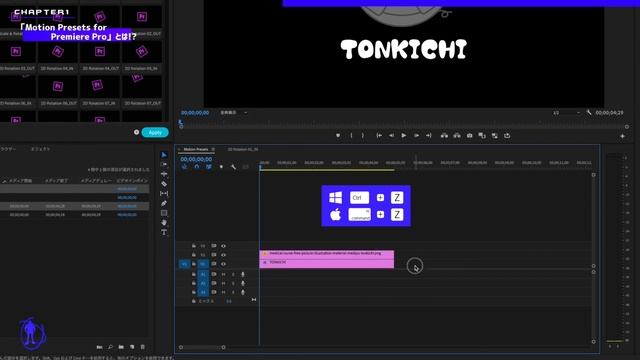640x360 pixels.
Task: Hide track V1 with eye icon
Action: [x=223, y=264]
